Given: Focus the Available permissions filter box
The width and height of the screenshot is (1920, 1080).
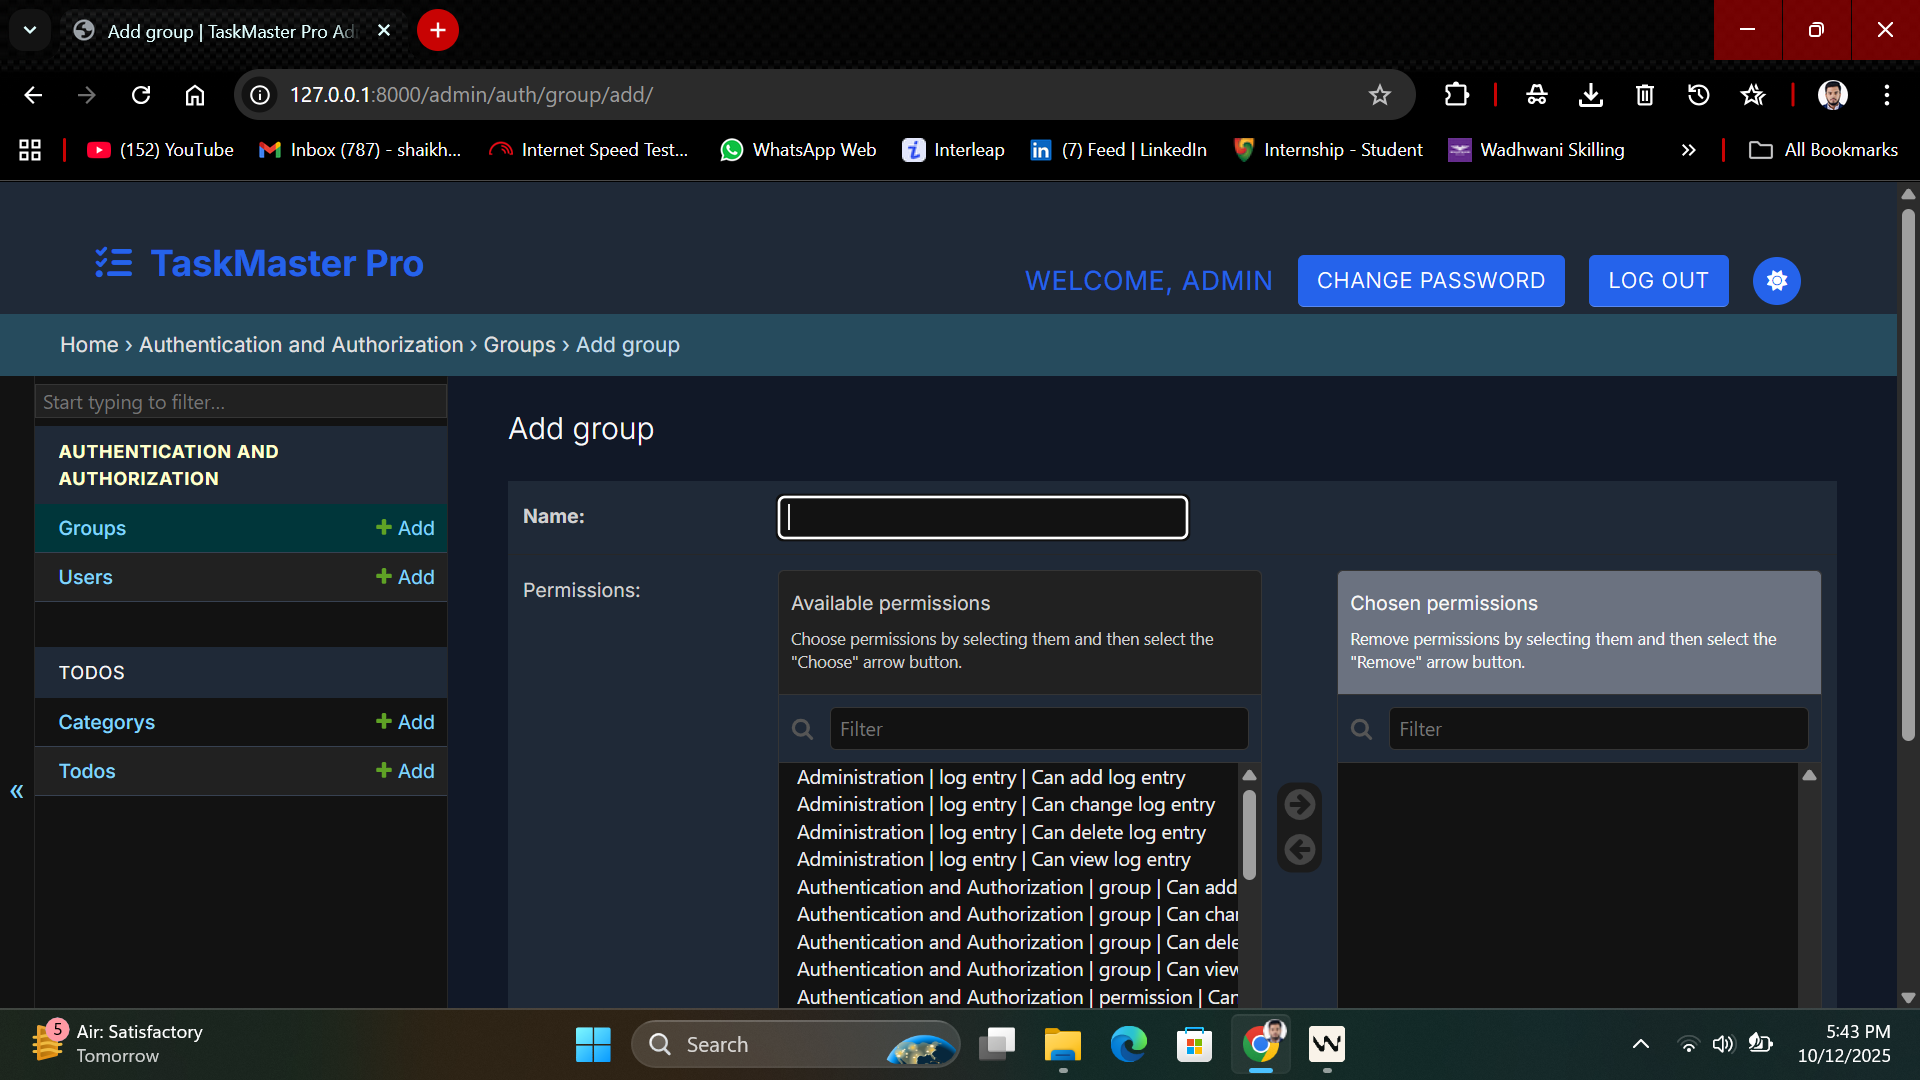Looking at the screenshot, I should pos(1039,729).
